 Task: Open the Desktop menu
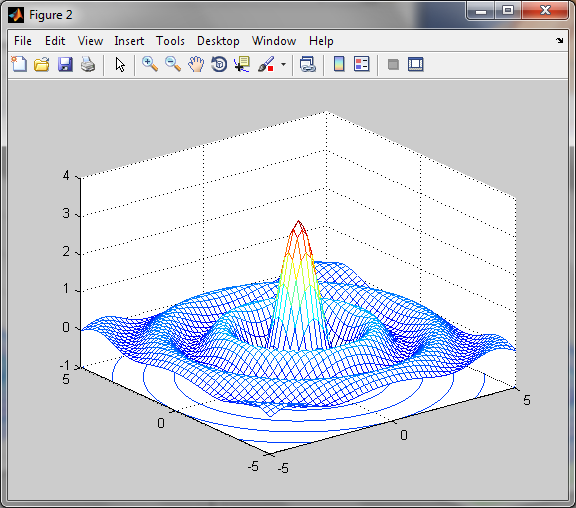(218, 41)
